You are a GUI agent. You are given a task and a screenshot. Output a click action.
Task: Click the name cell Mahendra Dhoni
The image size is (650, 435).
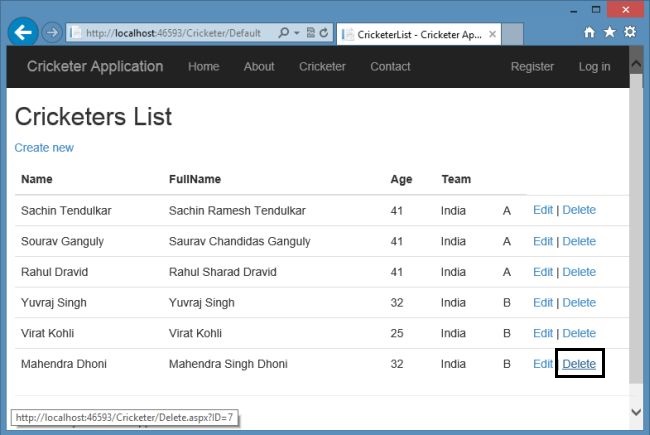coord(64,364)
